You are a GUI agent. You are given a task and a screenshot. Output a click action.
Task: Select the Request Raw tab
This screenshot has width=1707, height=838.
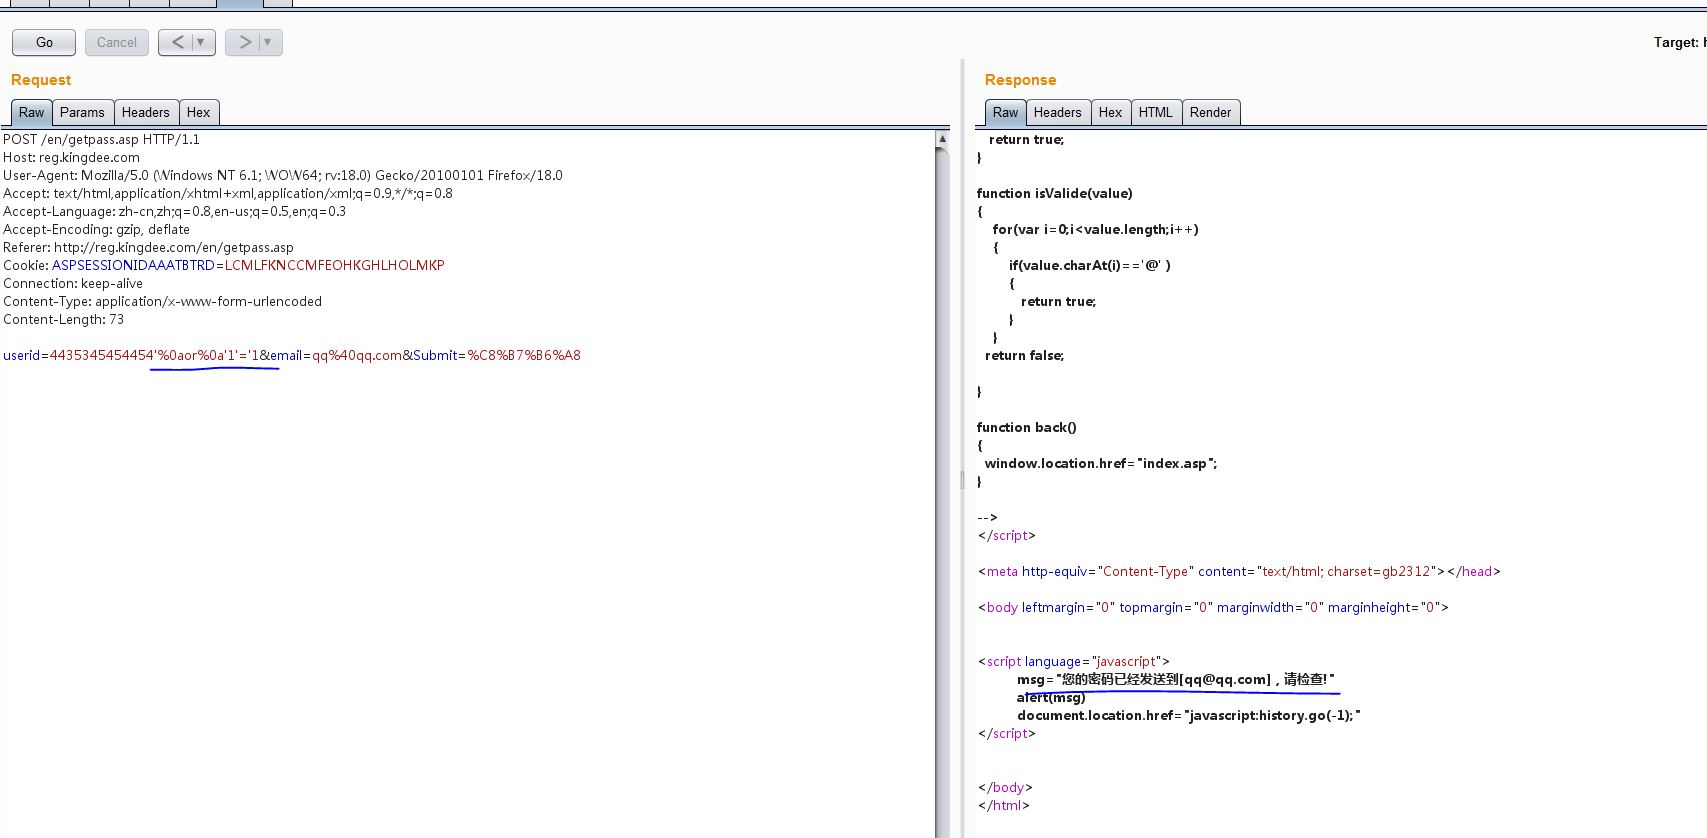[x=32, y=113]
